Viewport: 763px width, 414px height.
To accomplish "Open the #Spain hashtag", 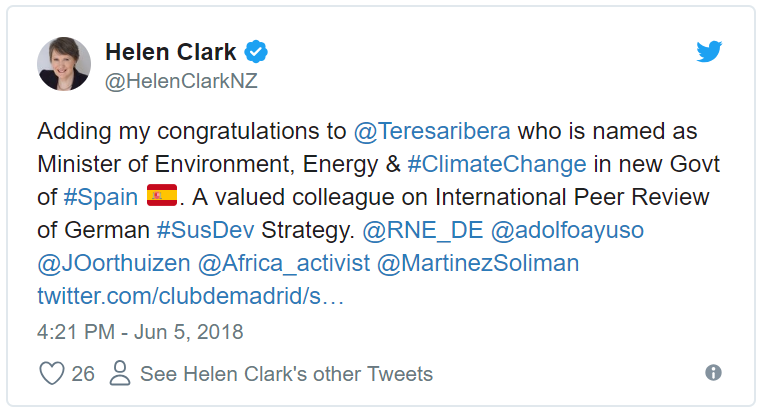I will point(100,197).
